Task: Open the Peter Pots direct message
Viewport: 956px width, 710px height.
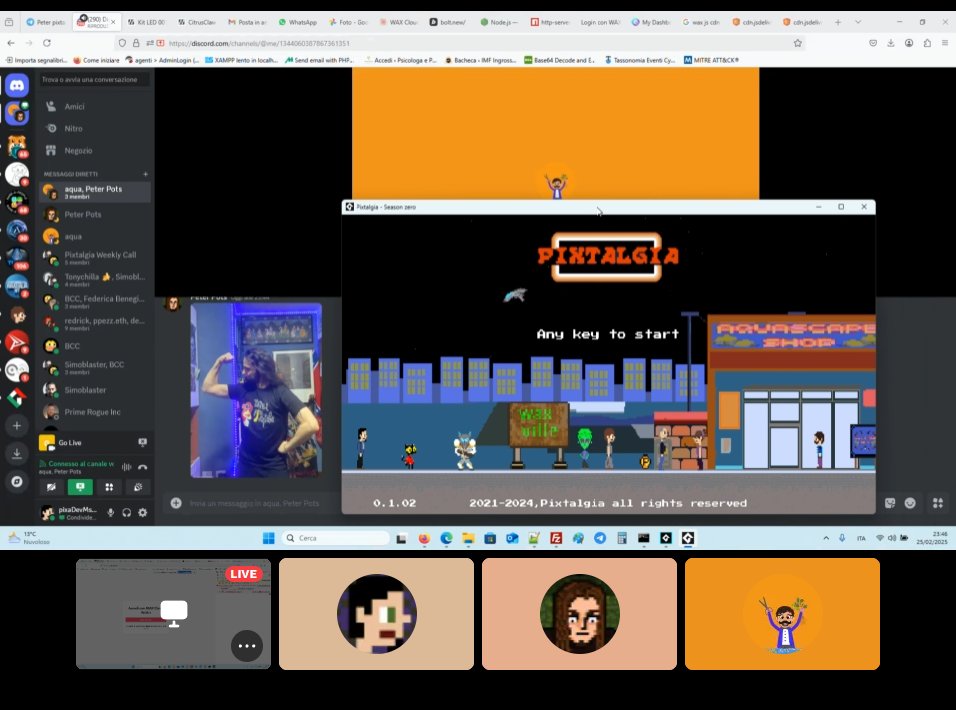Action: click(95, 215)
